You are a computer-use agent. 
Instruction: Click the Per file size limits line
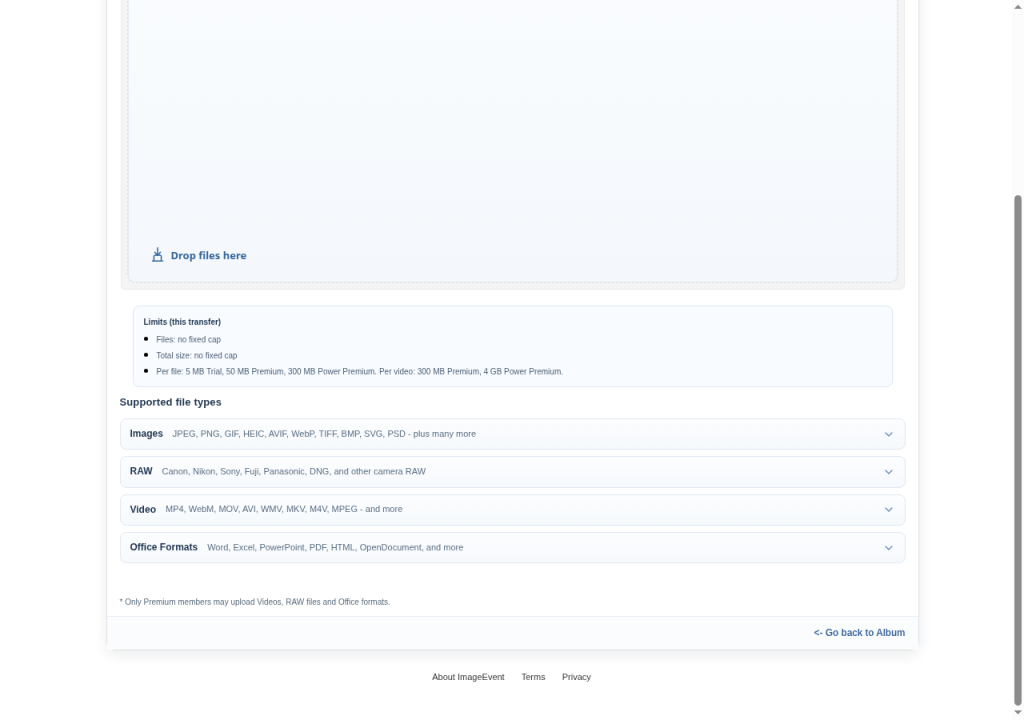pos(359,372)
